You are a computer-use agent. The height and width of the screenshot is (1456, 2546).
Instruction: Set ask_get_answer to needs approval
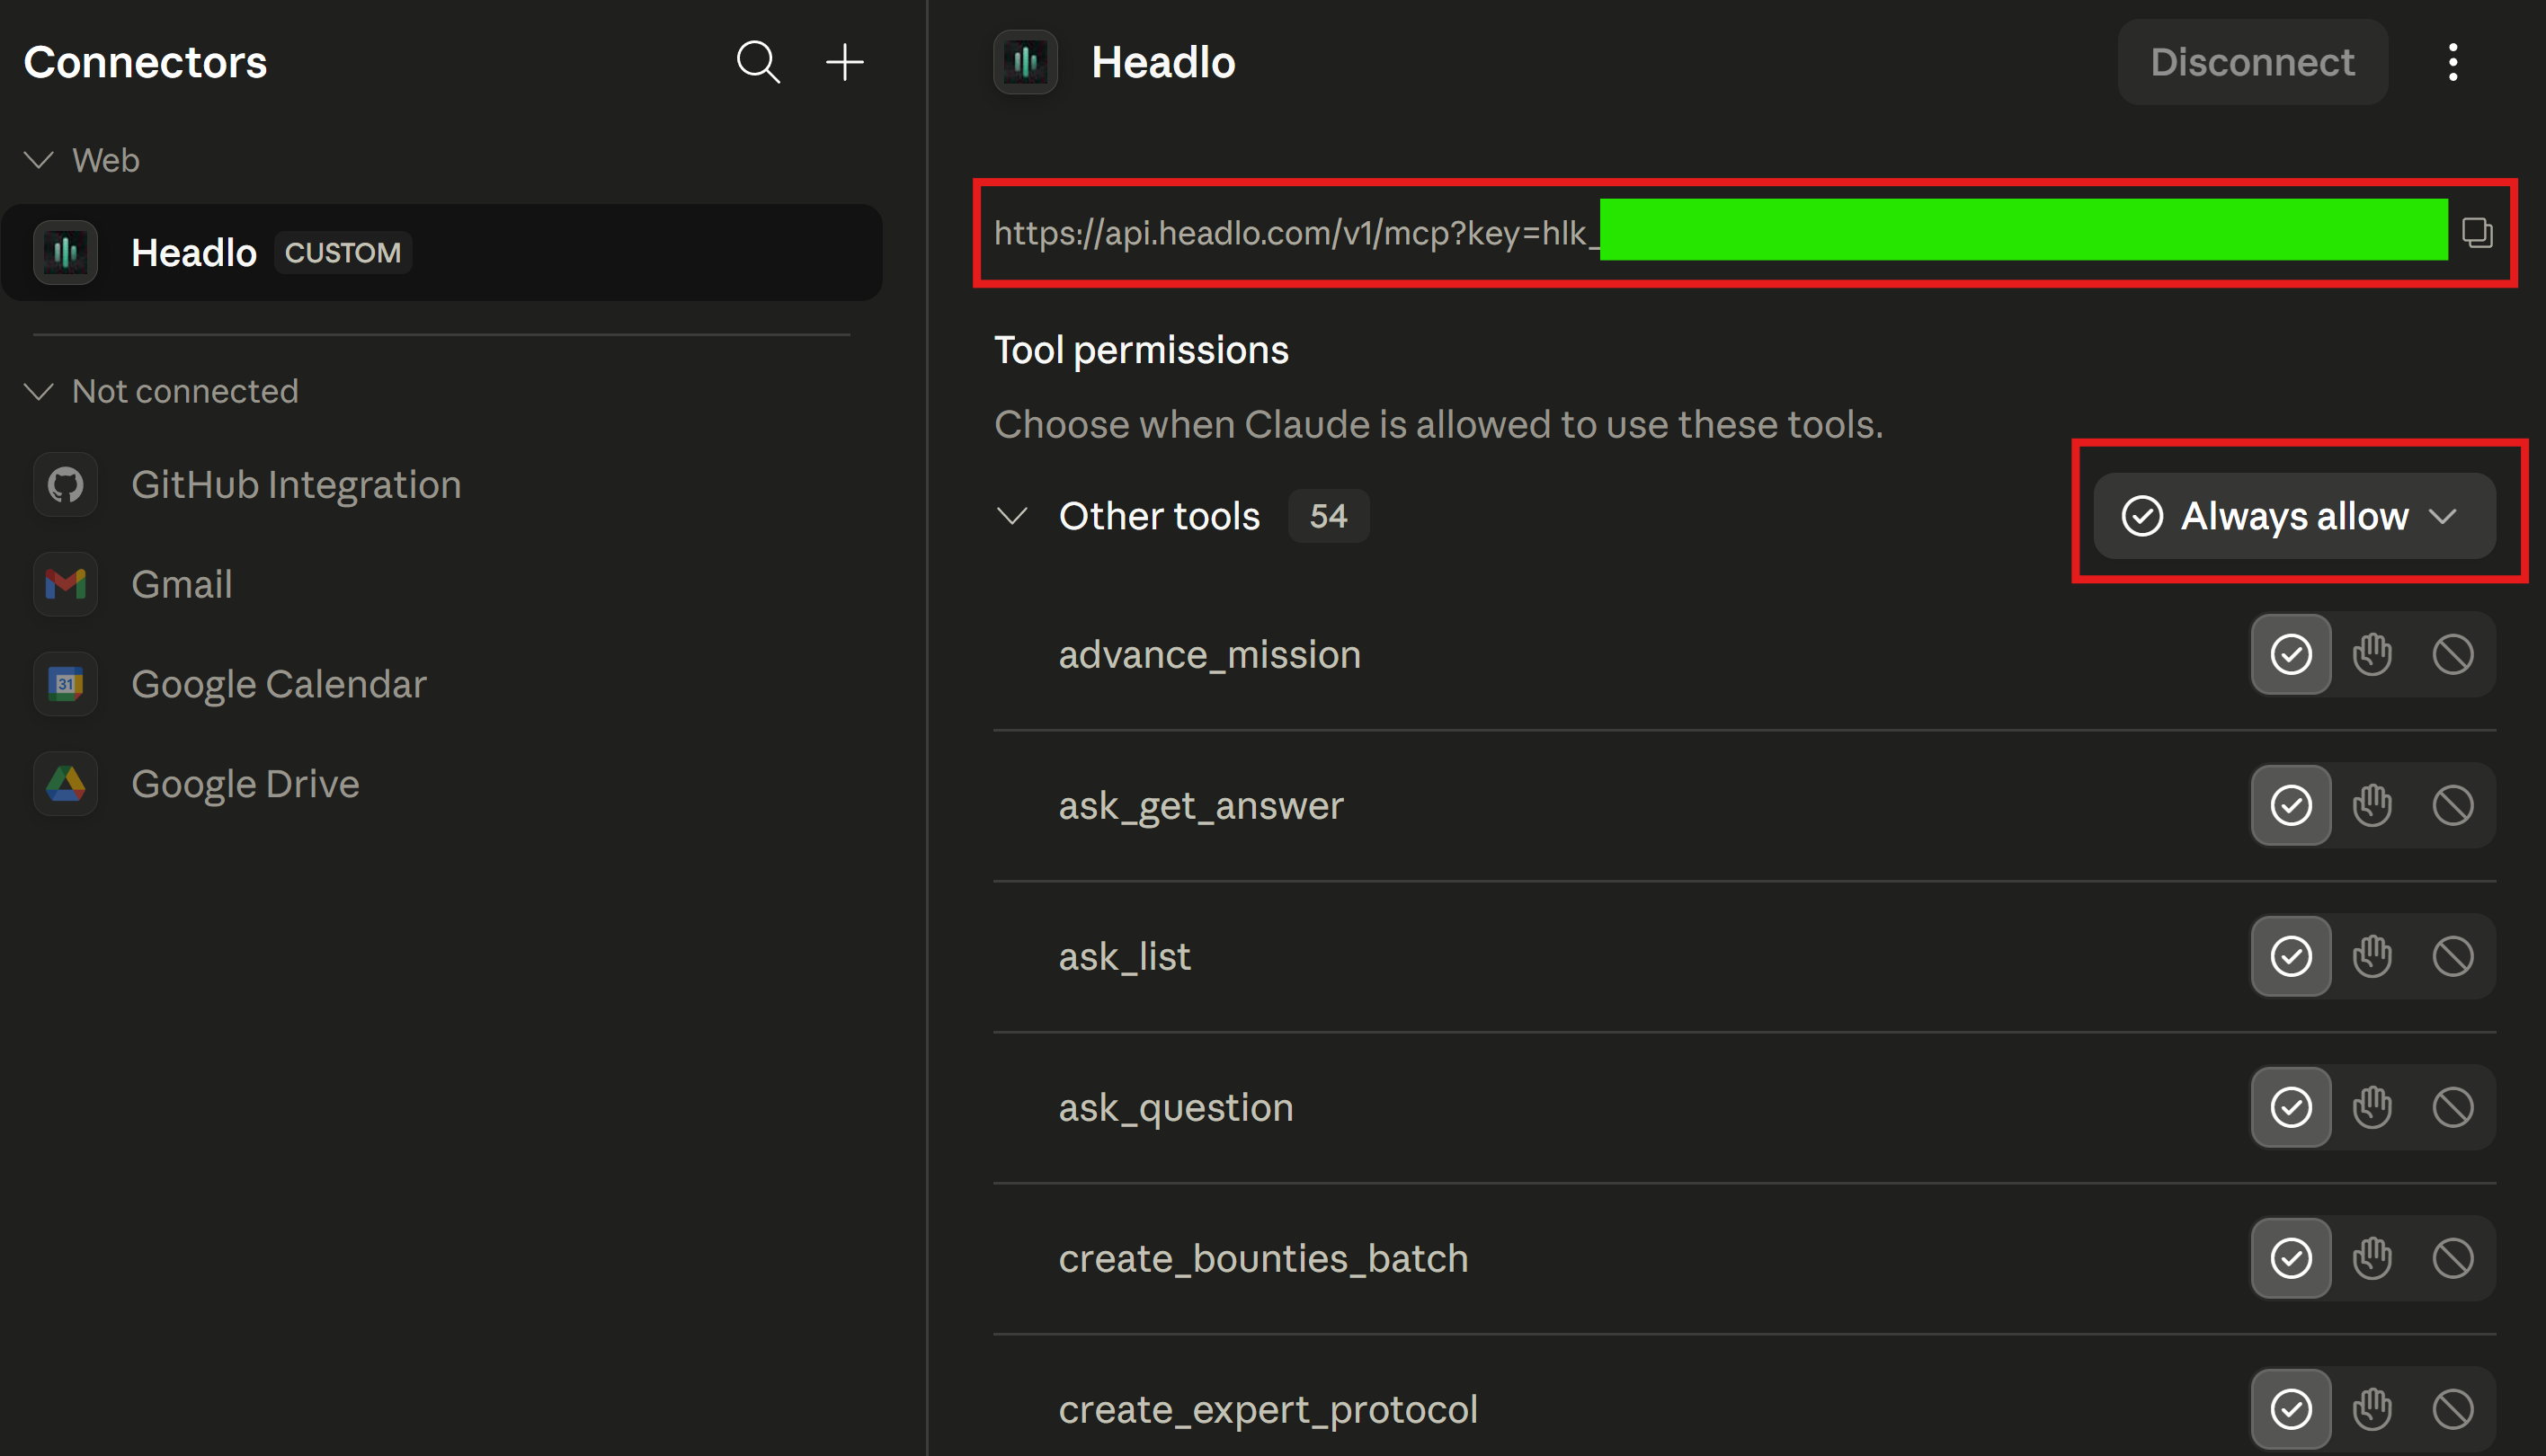click(x=2372, y=806)
